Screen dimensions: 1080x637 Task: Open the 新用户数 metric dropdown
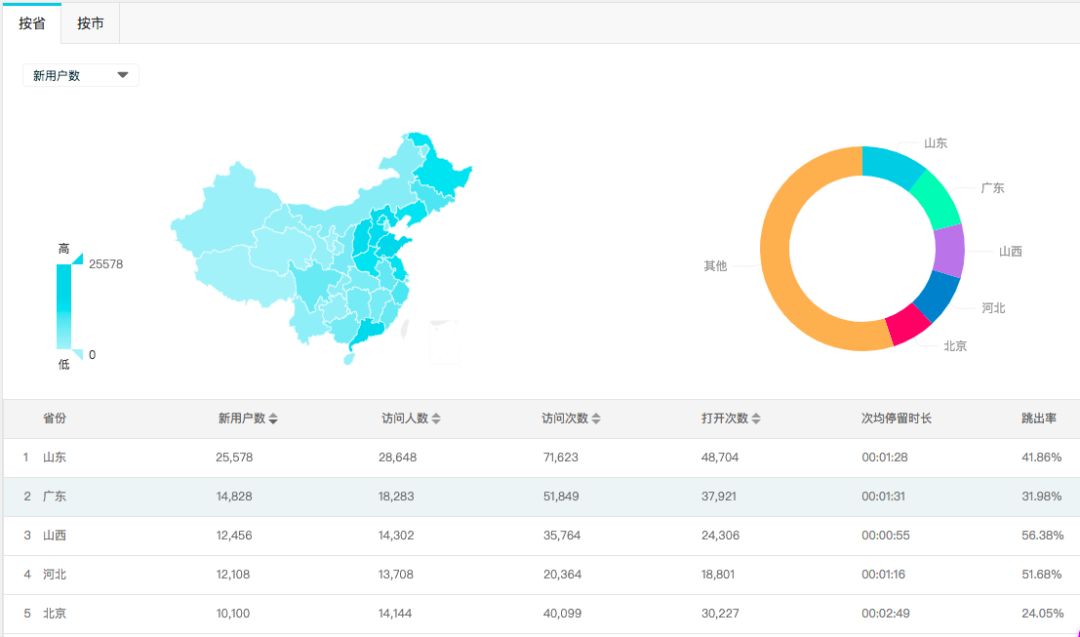pos(81,76)
